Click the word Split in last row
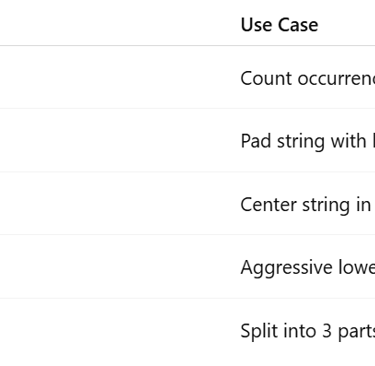 coord(257,331)
